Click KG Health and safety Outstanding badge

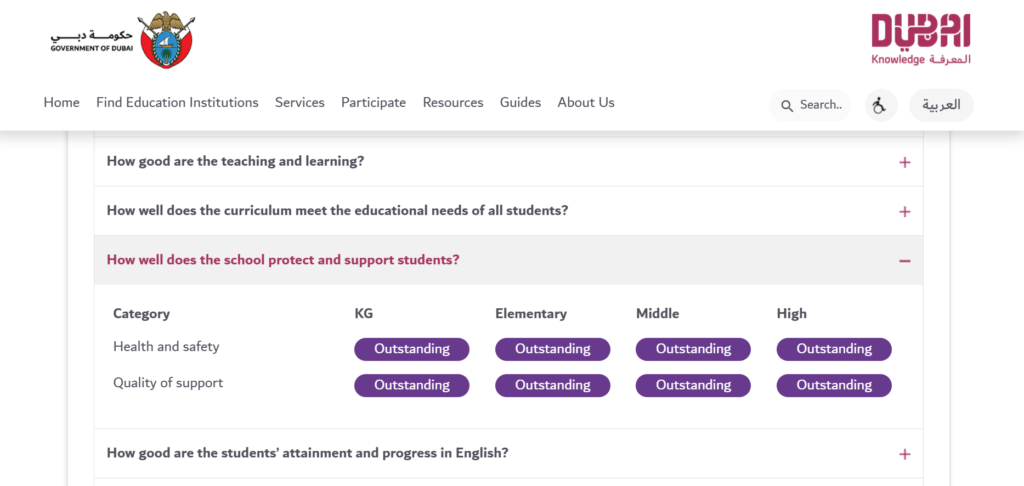coord(411,349)
